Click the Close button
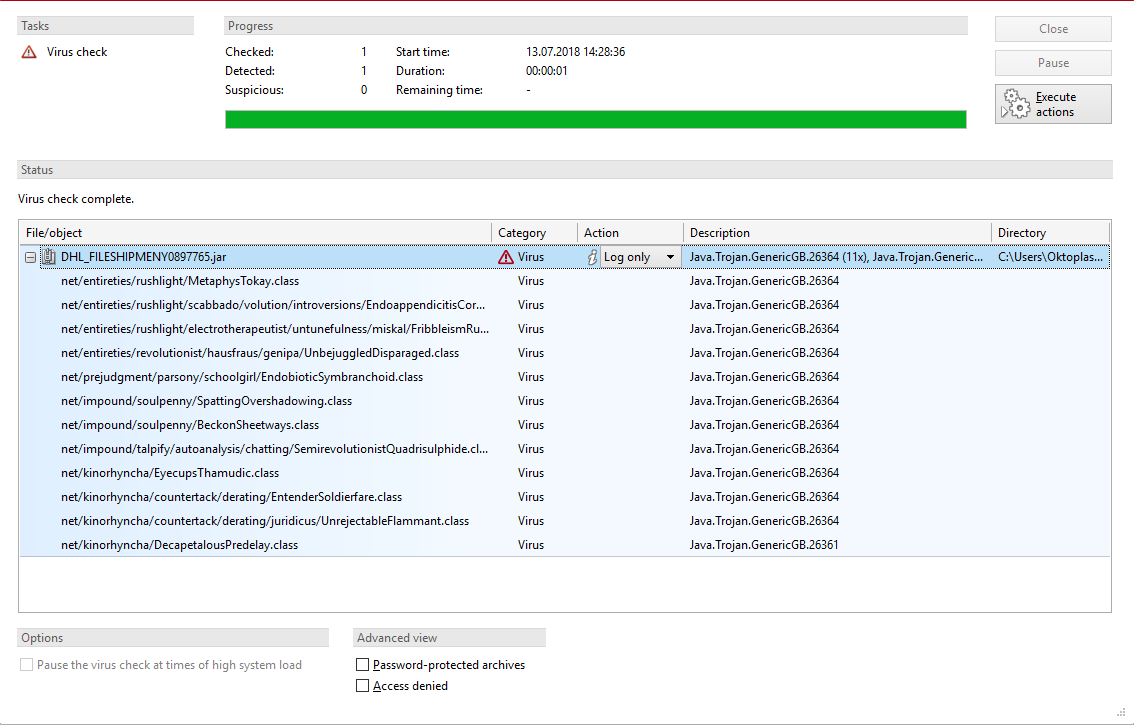Screen dimensions: 1134x725 click(1053, 29)
